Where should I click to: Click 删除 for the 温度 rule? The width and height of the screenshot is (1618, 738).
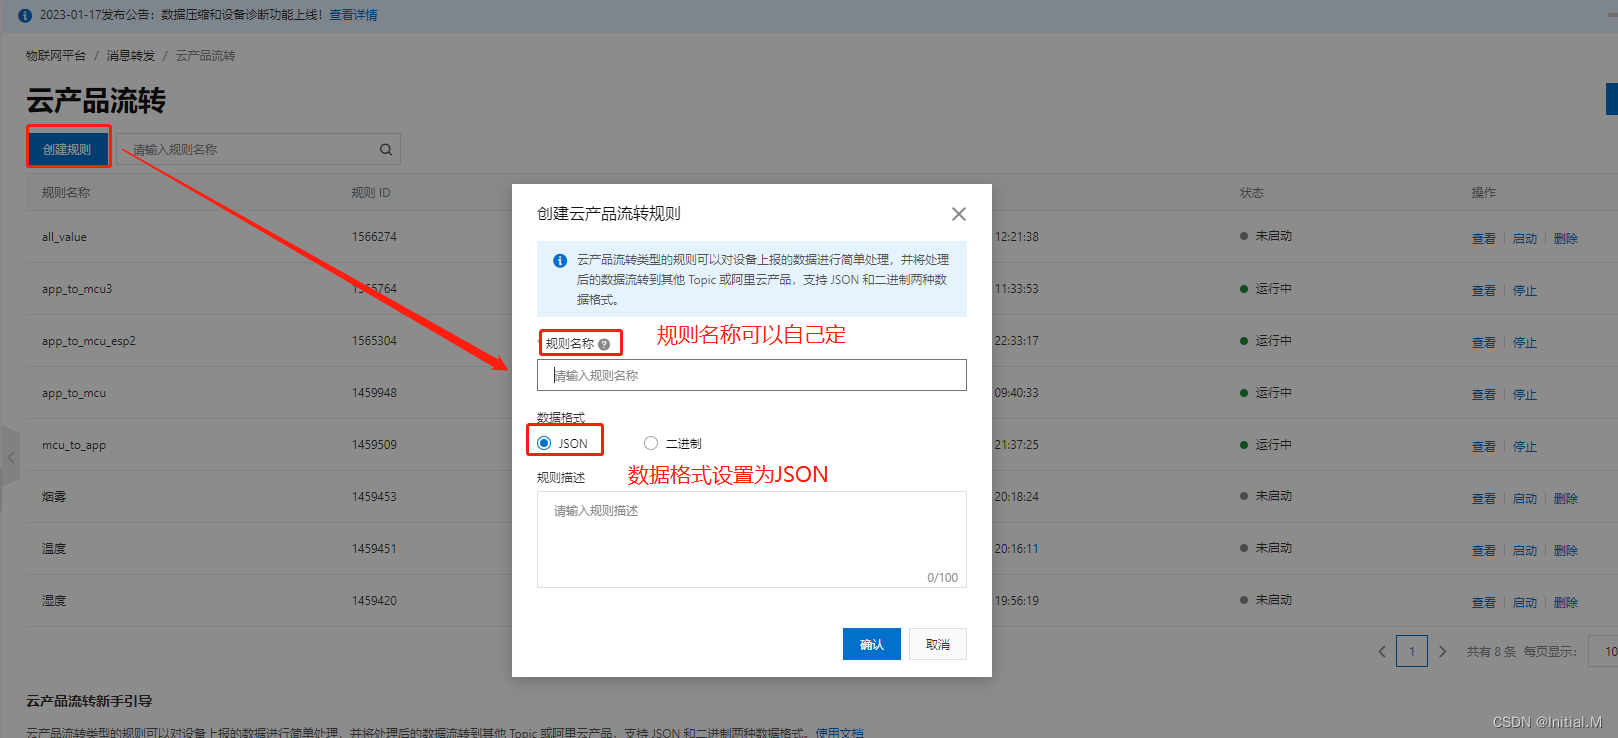(1566, 550)
